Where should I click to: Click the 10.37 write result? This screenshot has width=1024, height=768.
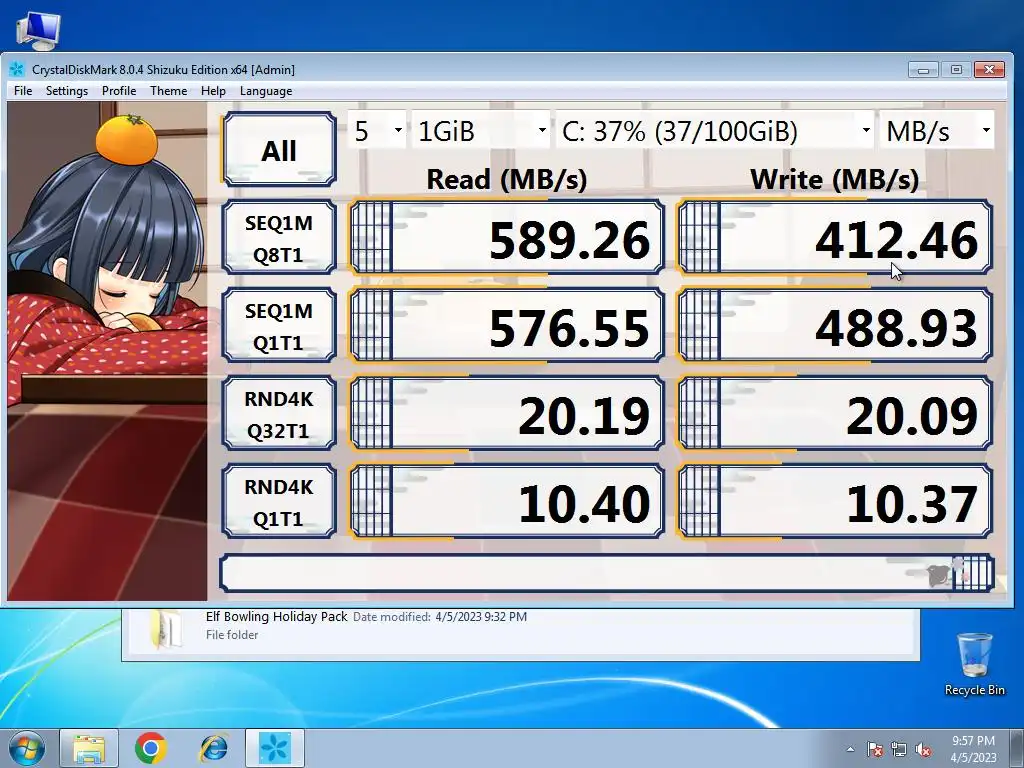coord(835,502)
